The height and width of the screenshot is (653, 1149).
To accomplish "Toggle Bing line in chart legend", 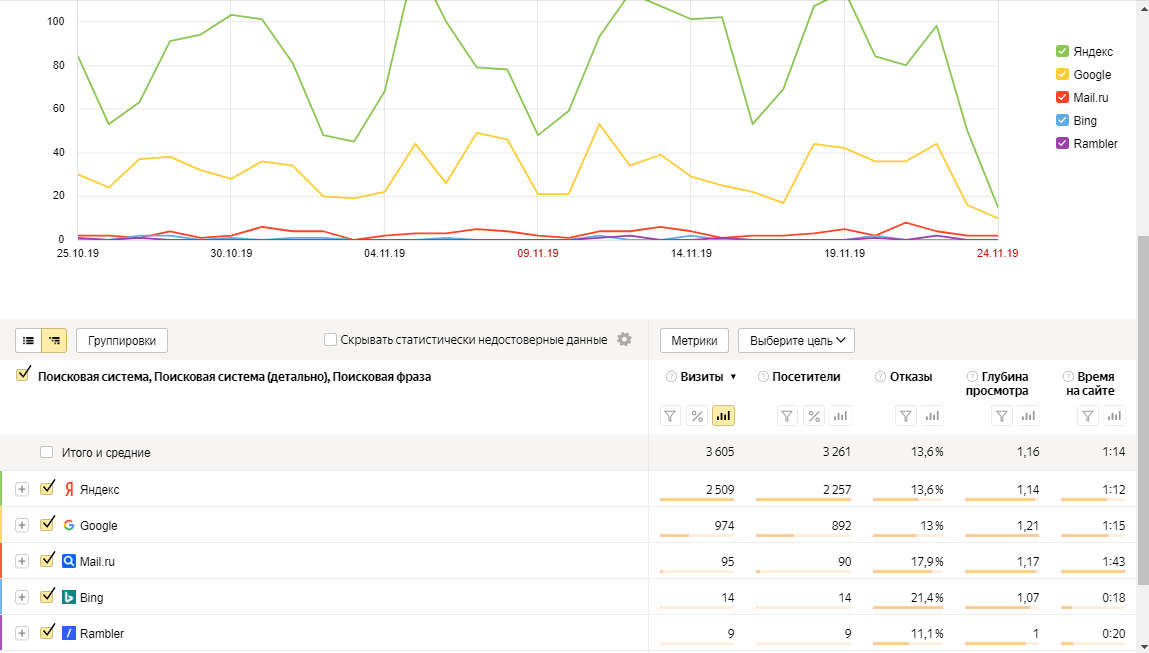I will point(1063,120).
